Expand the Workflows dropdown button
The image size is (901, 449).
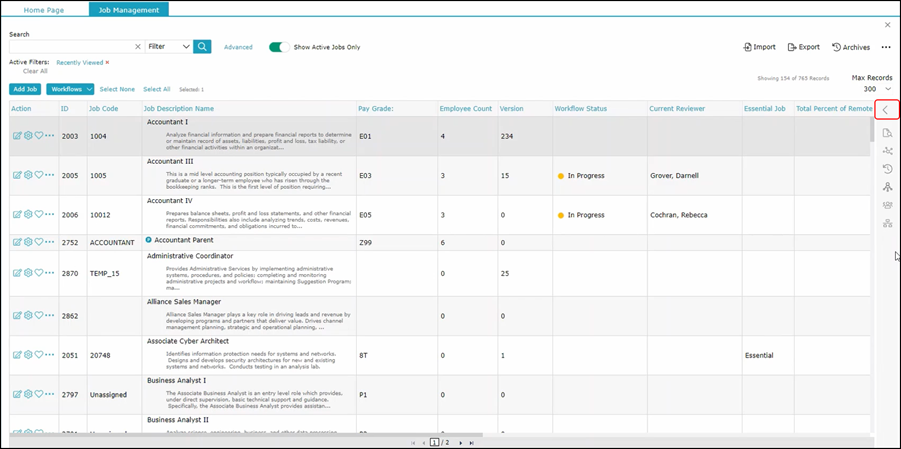(x=70, y=89)
